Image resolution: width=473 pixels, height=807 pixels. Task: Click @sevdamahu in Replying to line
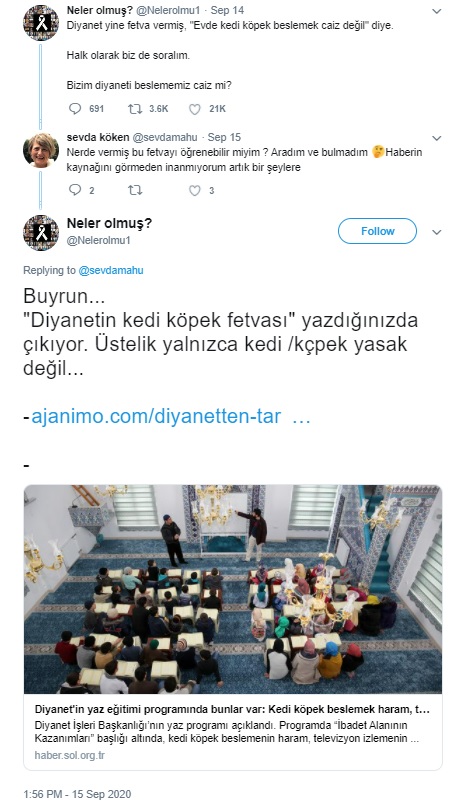pyautogui.click(x=111, y=270)
